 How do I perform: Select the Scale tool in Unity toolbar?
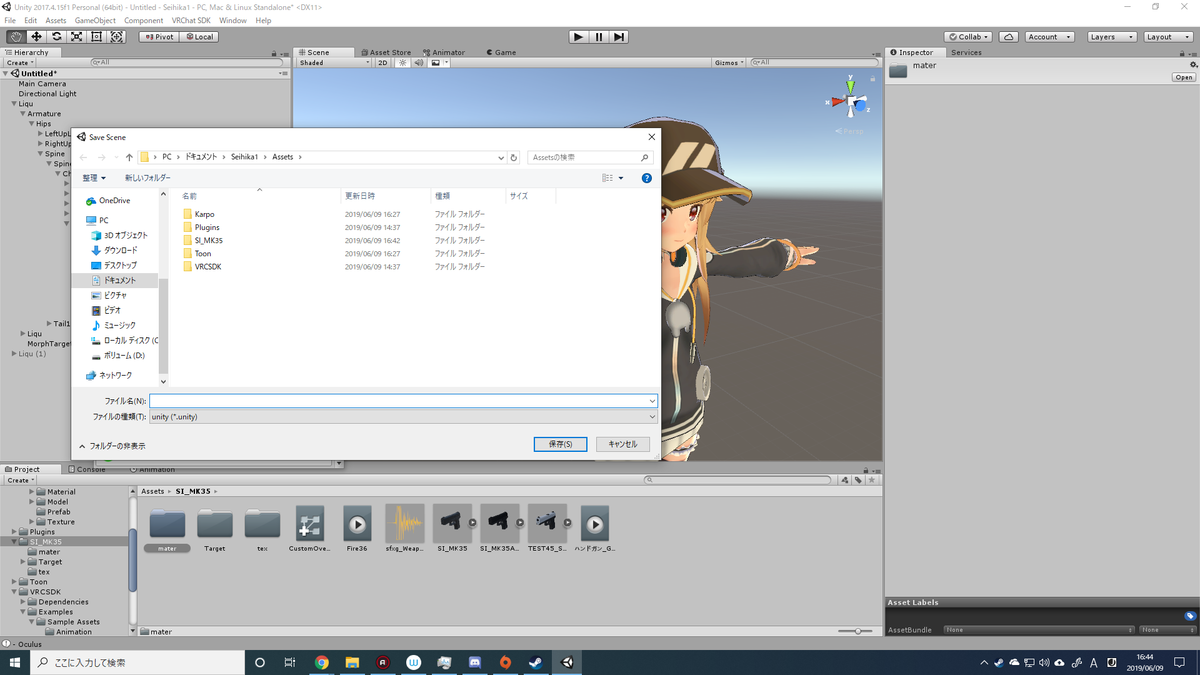point(76,37)
